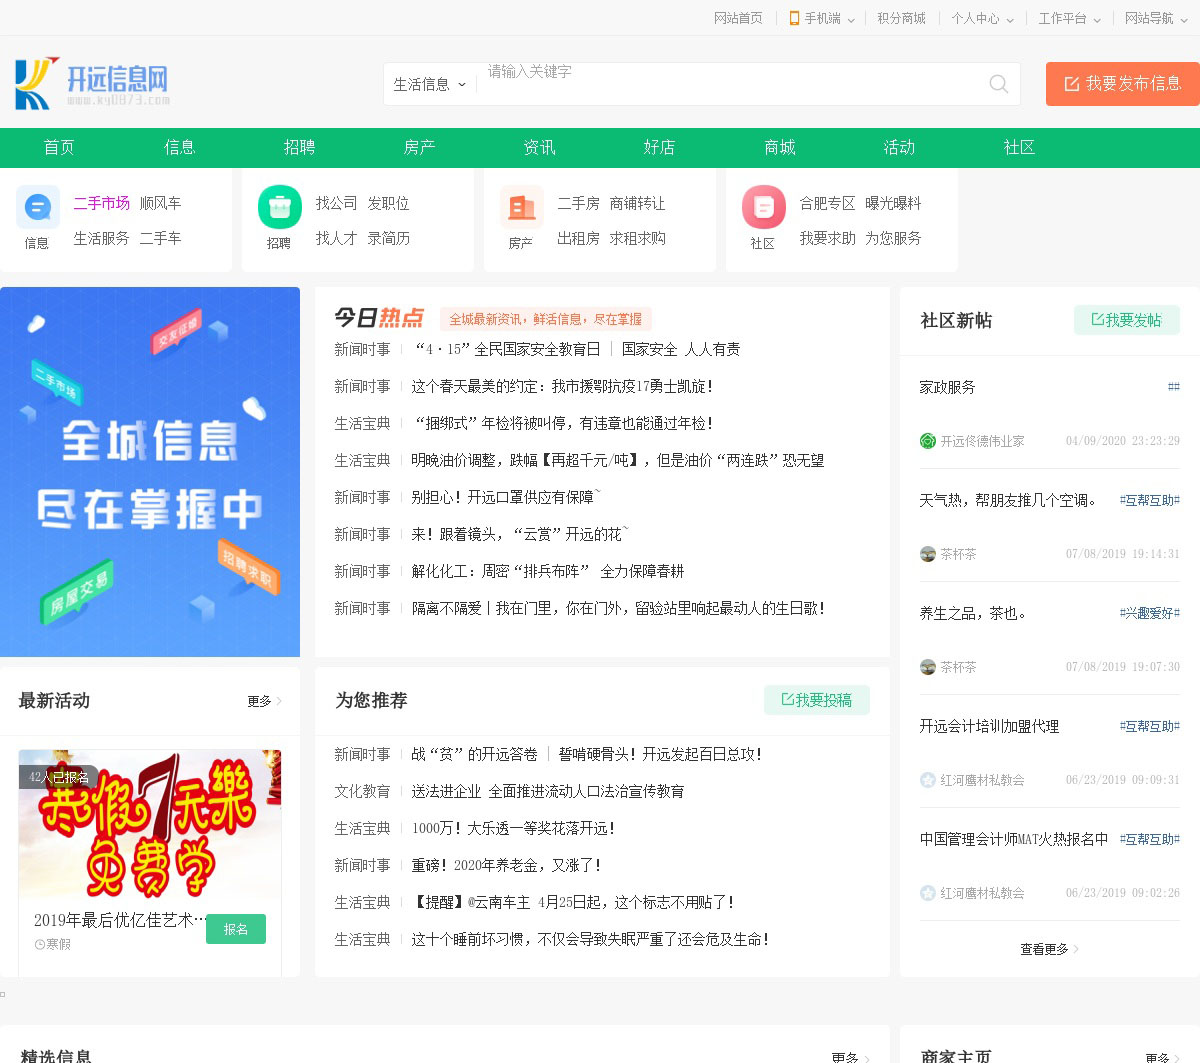Expand the 工作平台 dropdown menu
Viewport: 1200px width, 1063px height.
click(x=1069, y=18)
